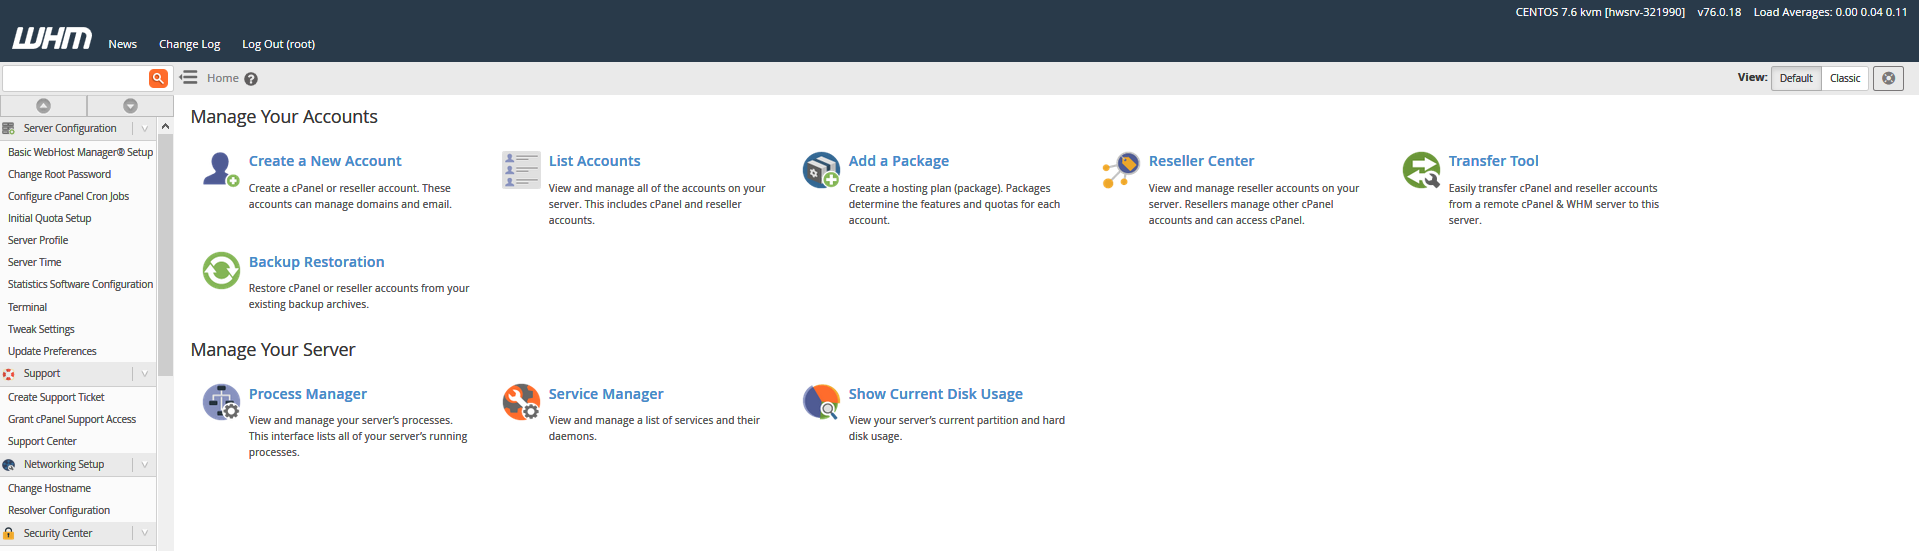Viewport: 1919px width, 551px height.
Task: Click the close icon next to Classic view
Action: point(1888,78)
